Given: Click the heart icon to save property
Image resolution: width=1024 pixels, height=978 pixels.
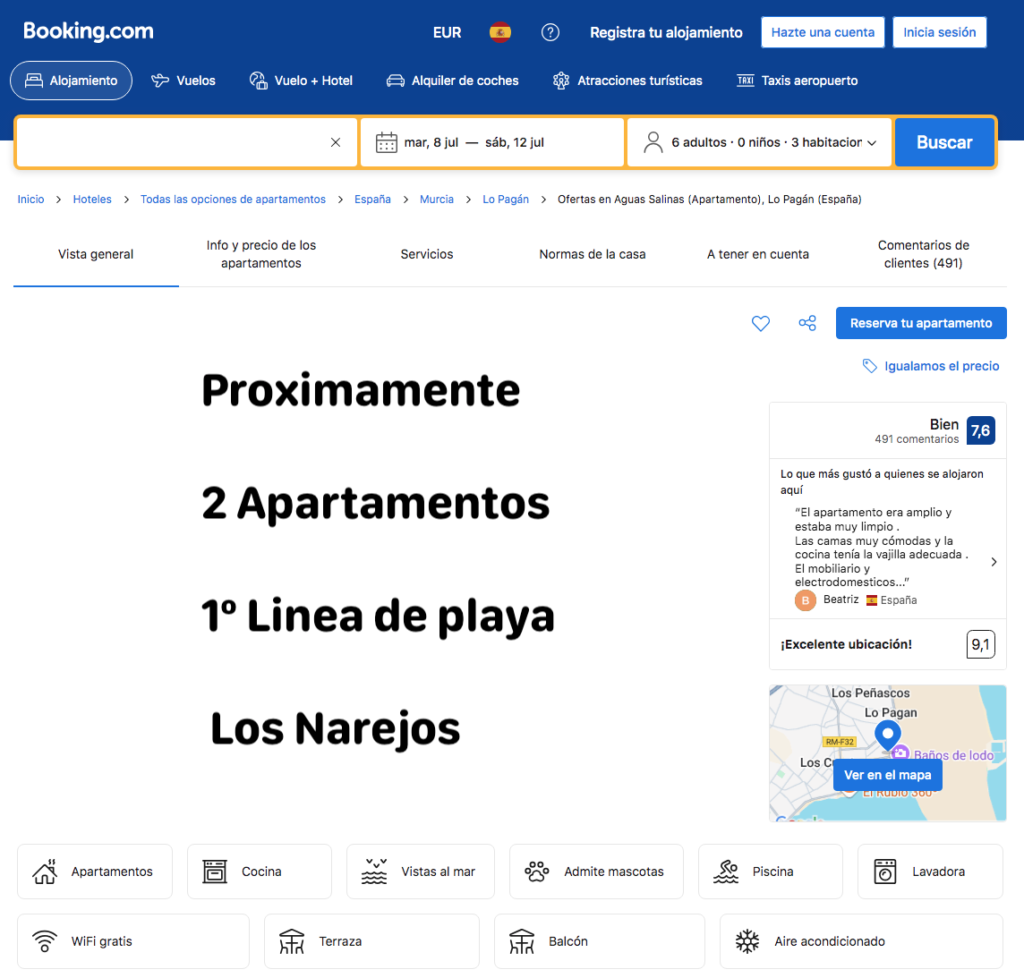Looking at the screenshot, I should point(761,323).
